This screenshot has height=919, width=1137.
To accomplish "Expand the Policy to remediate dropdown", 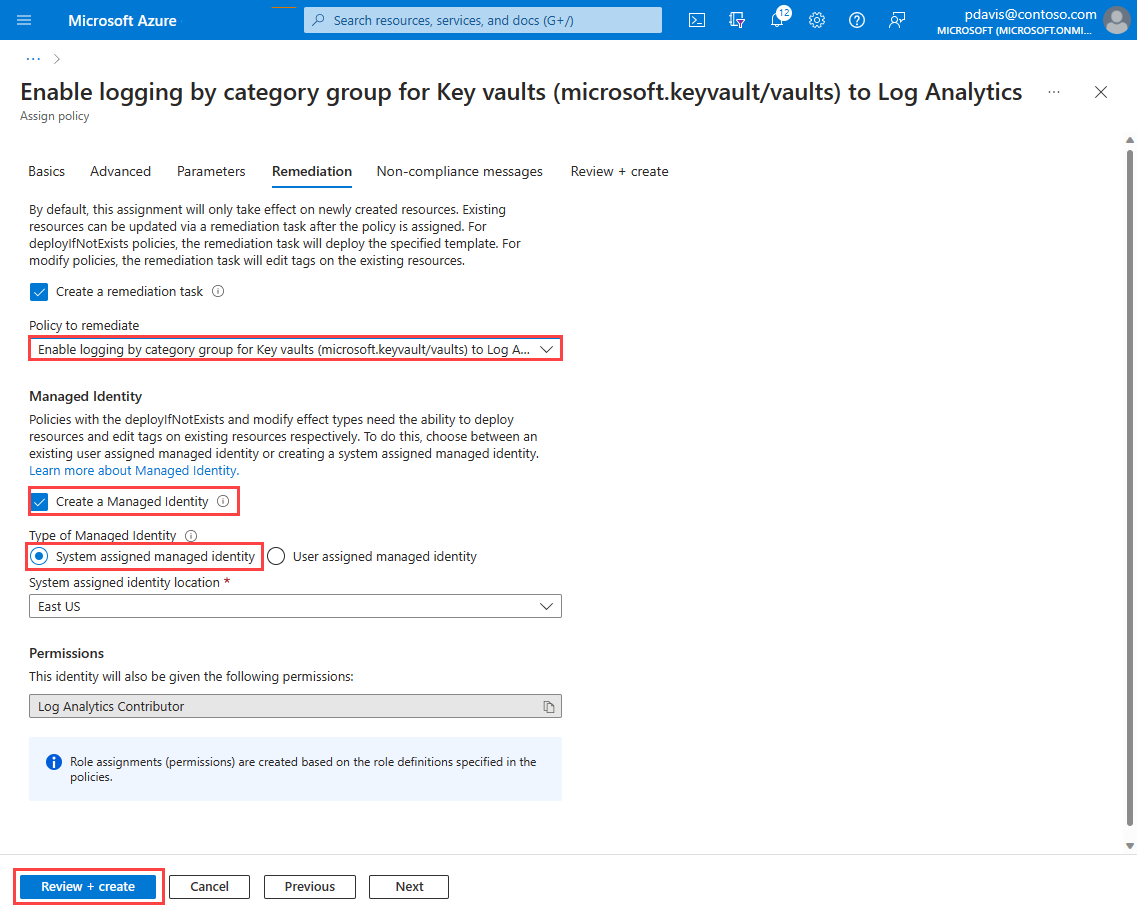I will 295,349.
